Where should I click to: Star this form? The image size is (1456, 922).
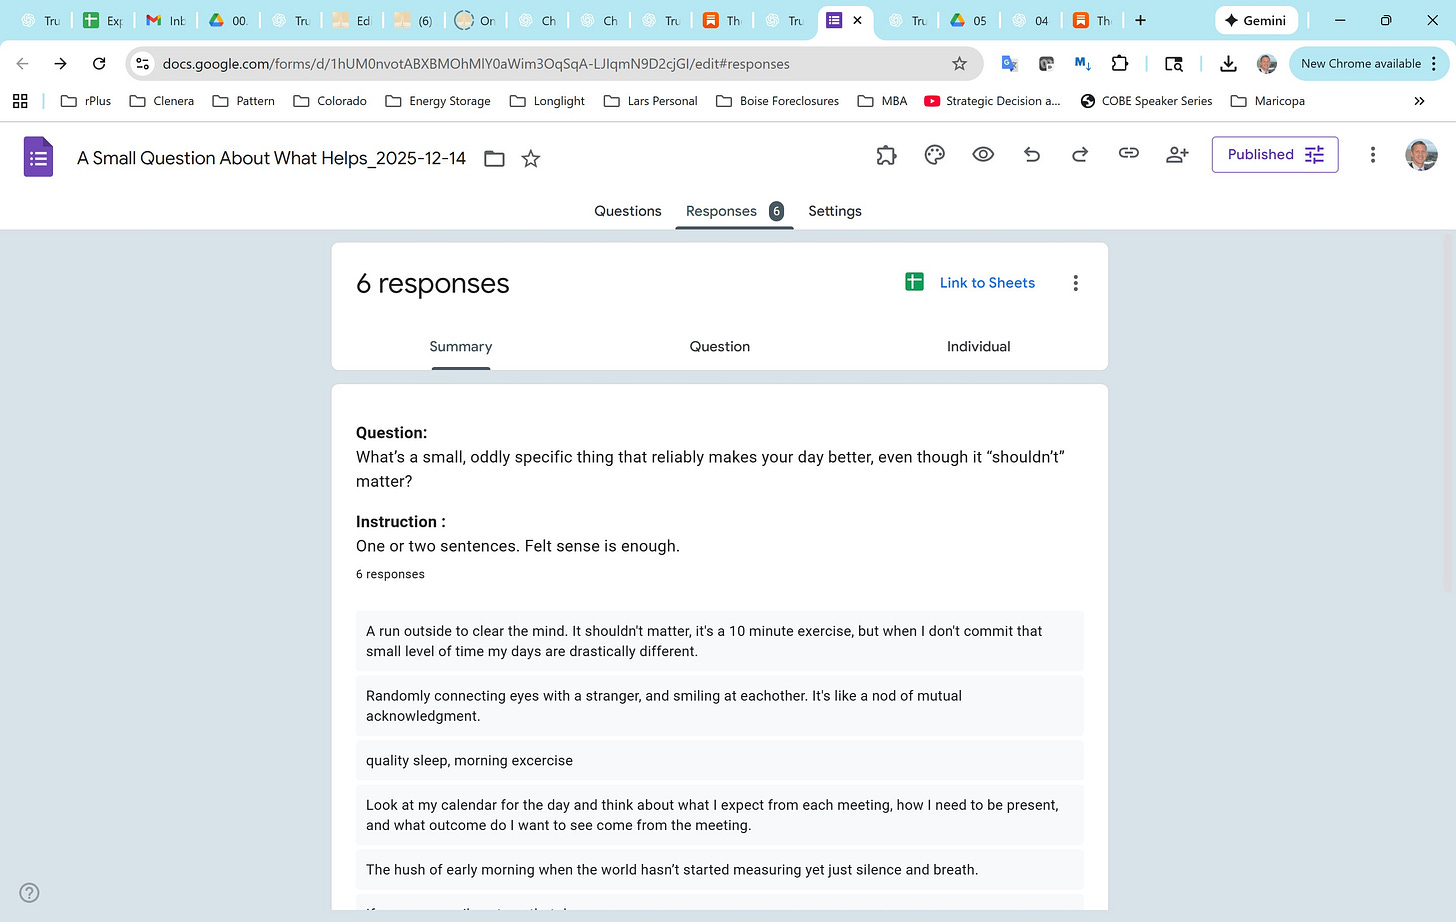click(531, 158)
